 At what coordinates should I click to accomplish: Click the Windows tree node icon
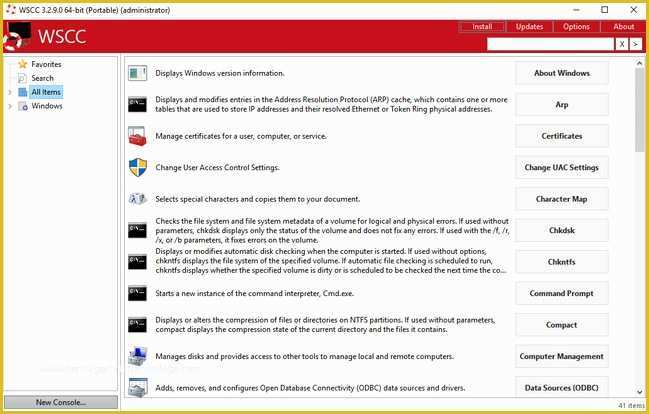click(x=23, y=106)
